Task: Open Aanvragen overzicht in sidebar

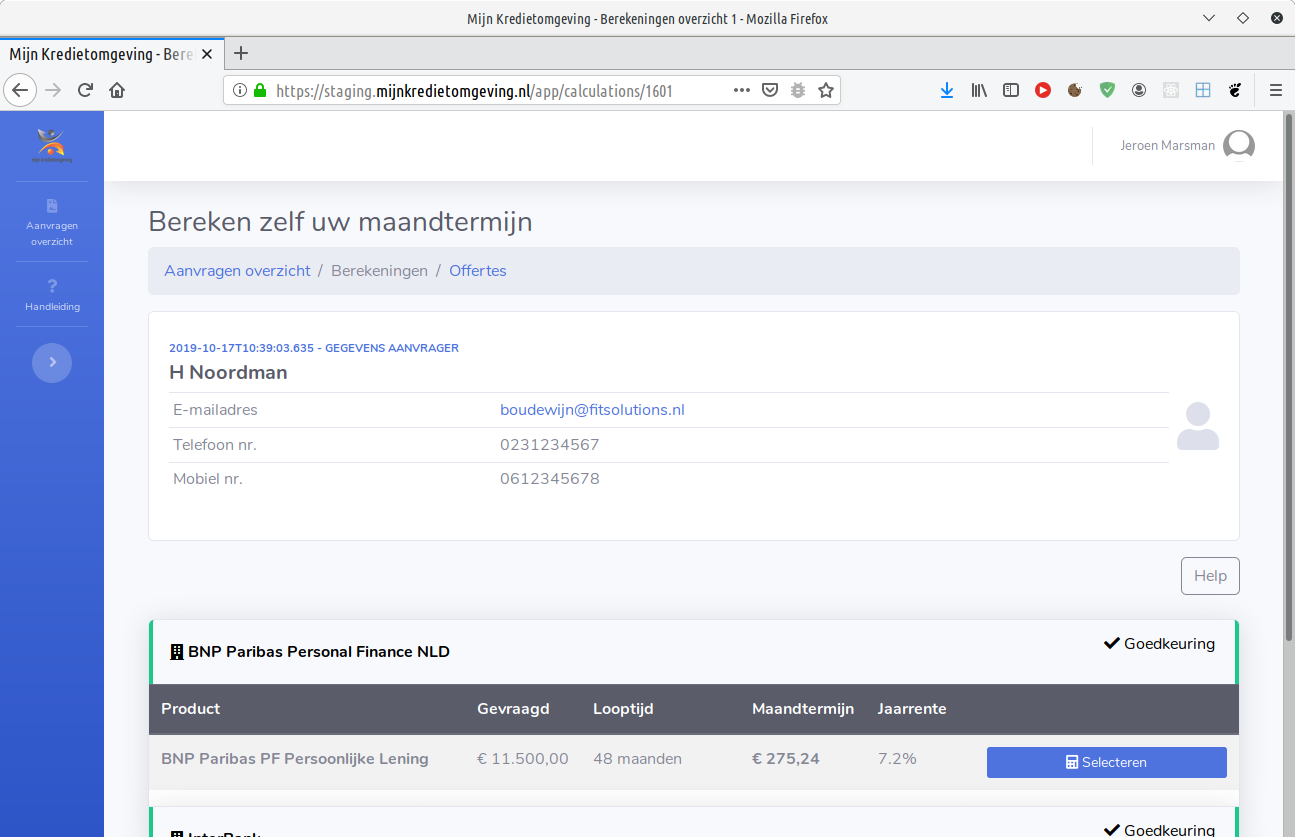Action: coord(52,223)
